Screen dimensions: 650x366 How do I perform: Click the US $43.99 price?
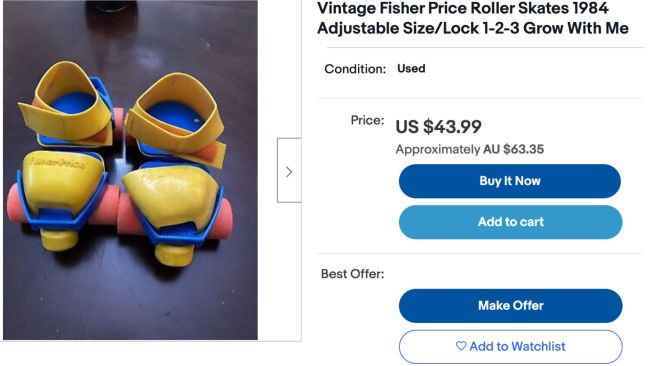pyautogui.click(x=438, y=126)
